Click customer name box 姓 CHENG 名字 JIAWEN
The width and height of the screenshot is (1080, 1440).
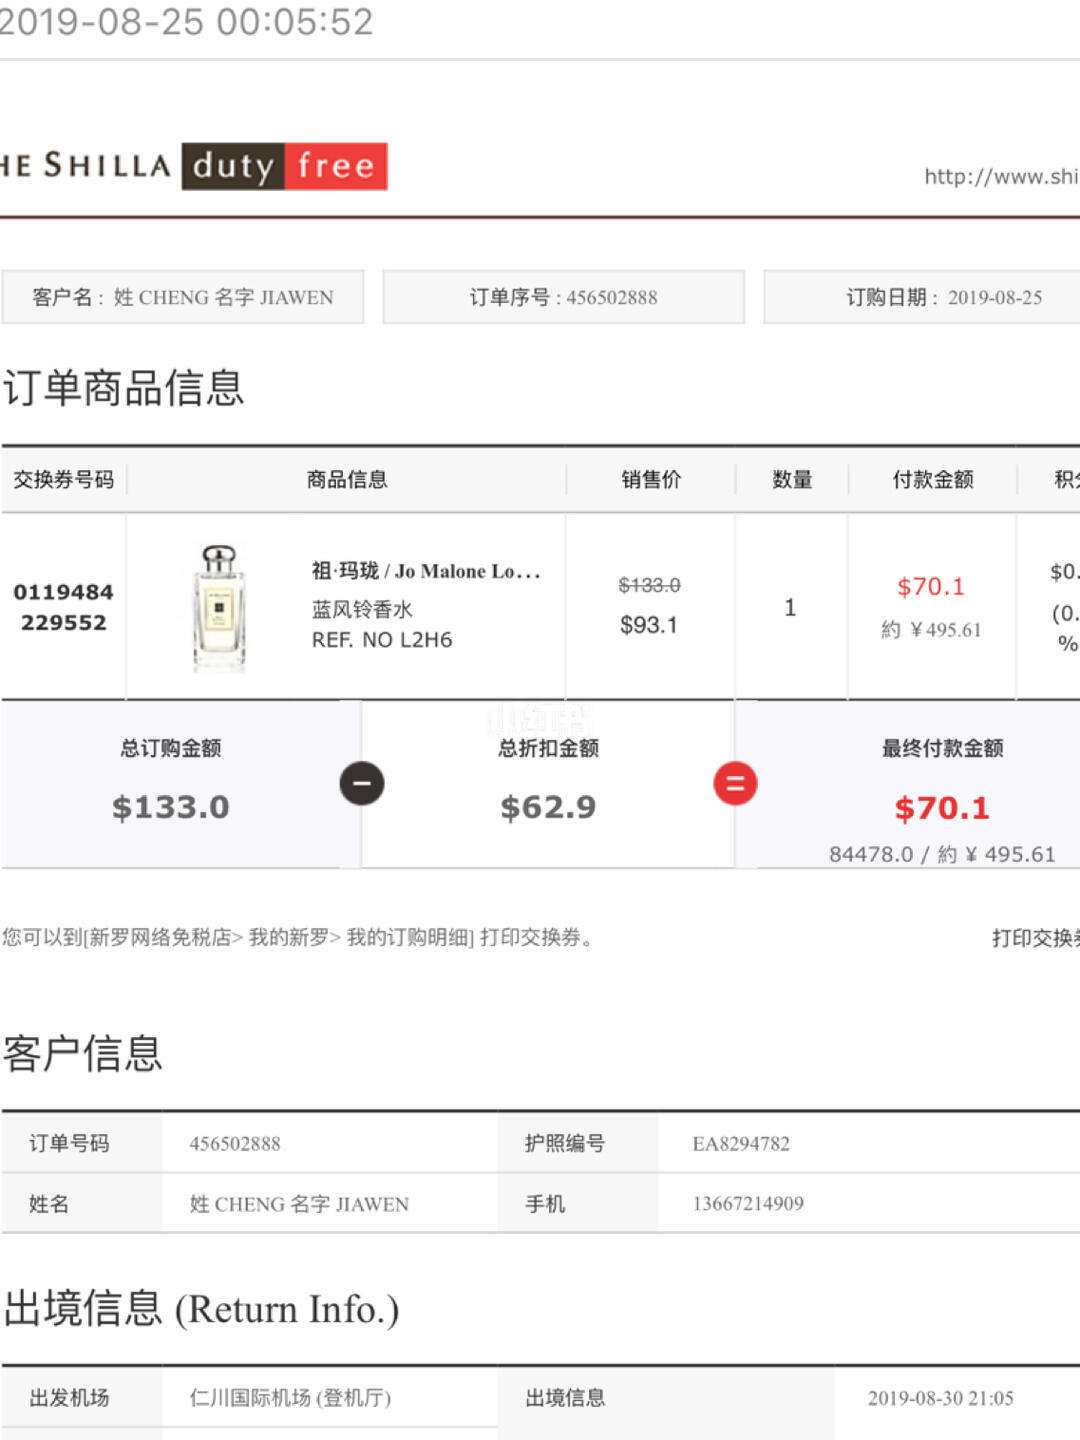tap(183, 297)
